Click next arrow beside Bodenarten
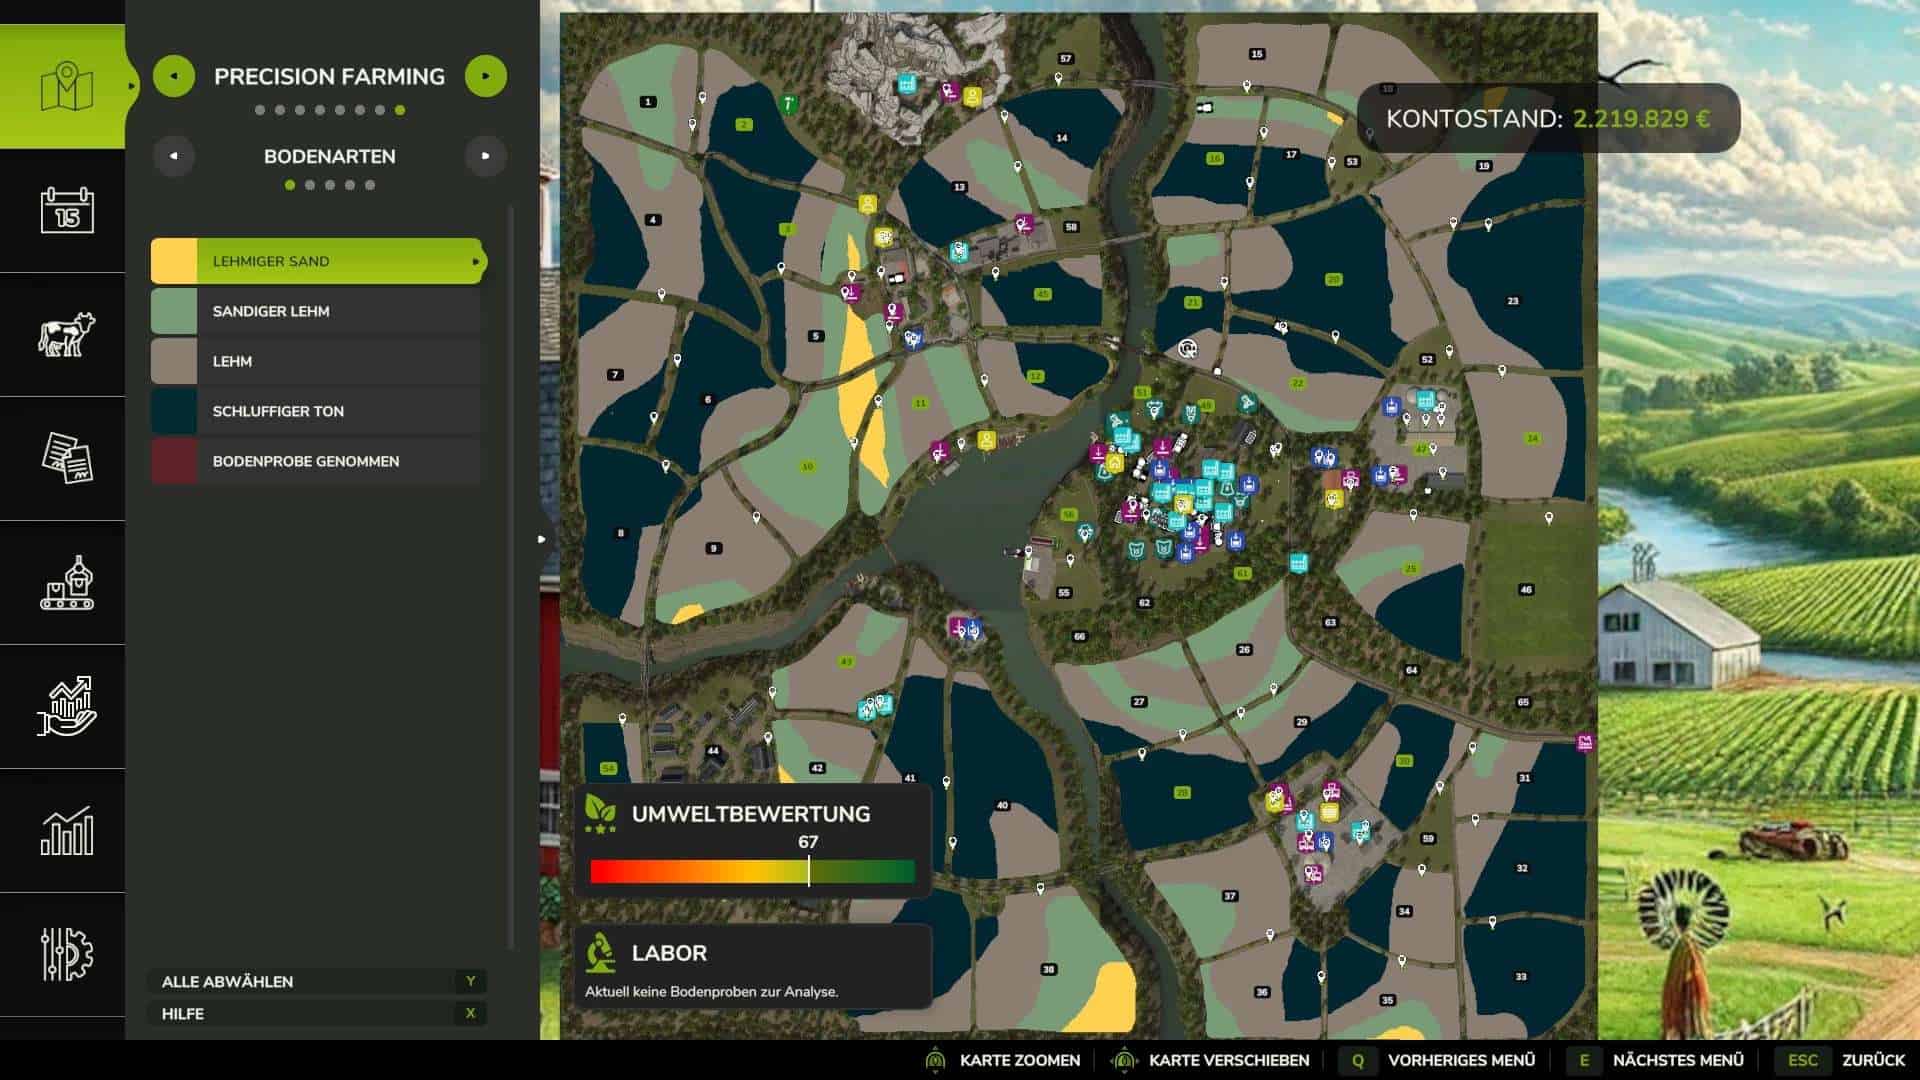 pyautogui.click(x=485, y=156)
